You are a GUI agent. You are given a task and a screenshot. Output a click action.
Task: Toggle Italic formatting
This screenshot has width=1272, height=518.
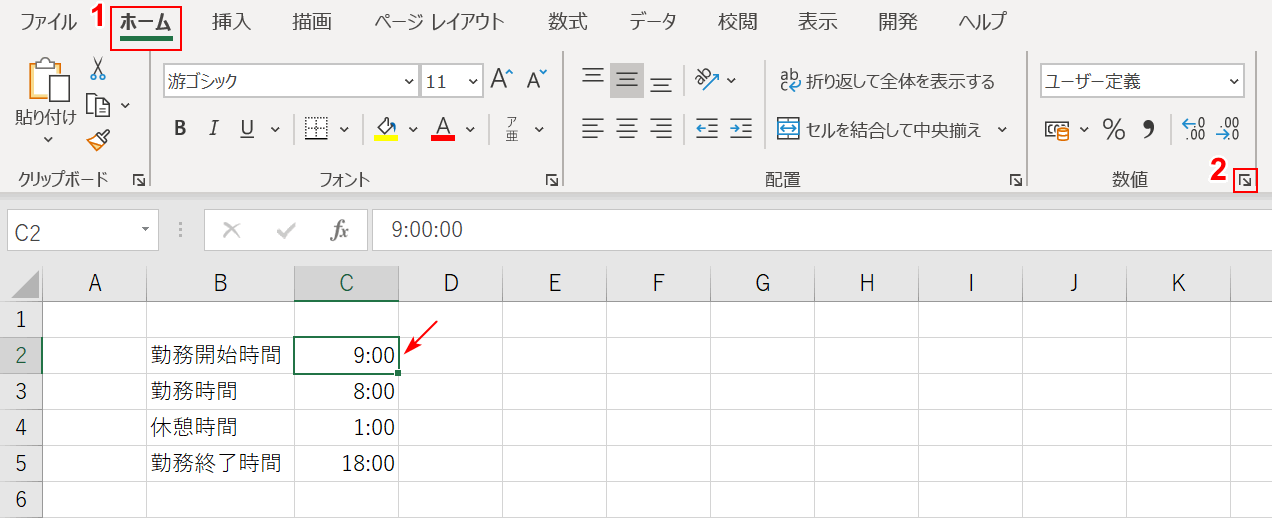[213, 128]
